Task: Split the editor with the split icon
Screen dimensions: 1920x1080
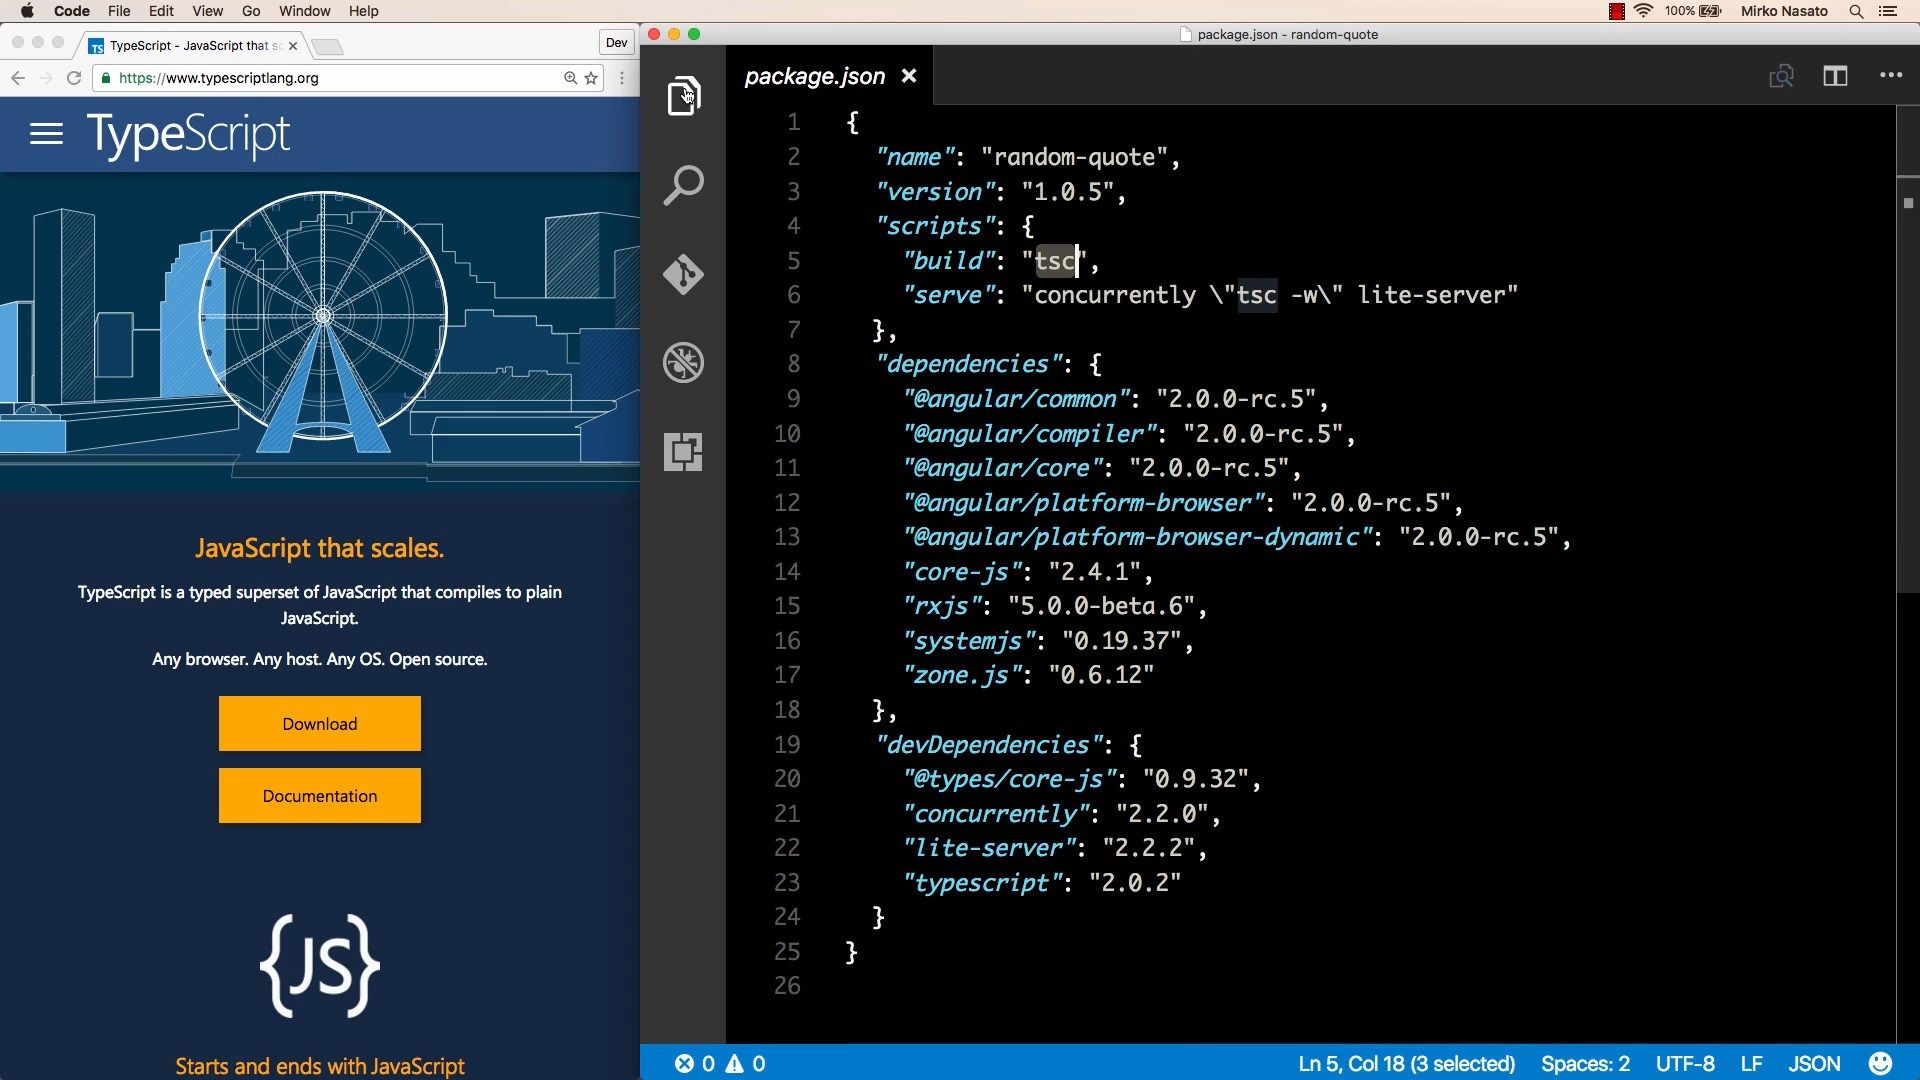Action: pos(1835,76)
